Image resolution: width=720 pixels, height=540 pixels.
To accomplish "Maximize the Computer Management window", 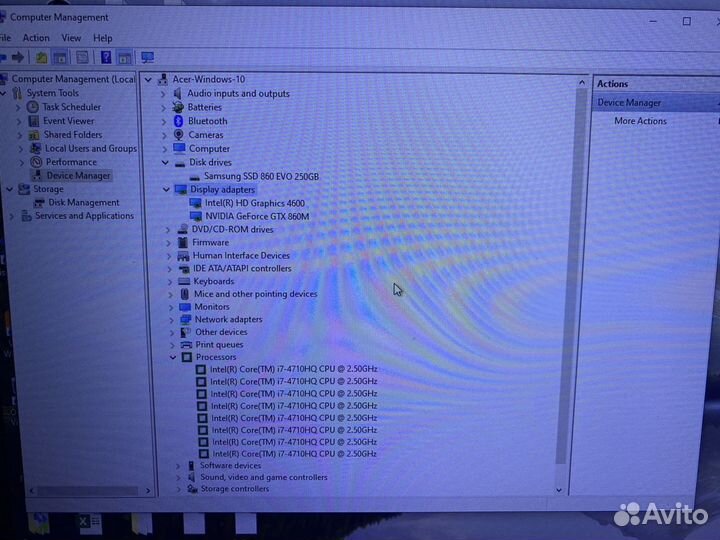I will 686,21.
